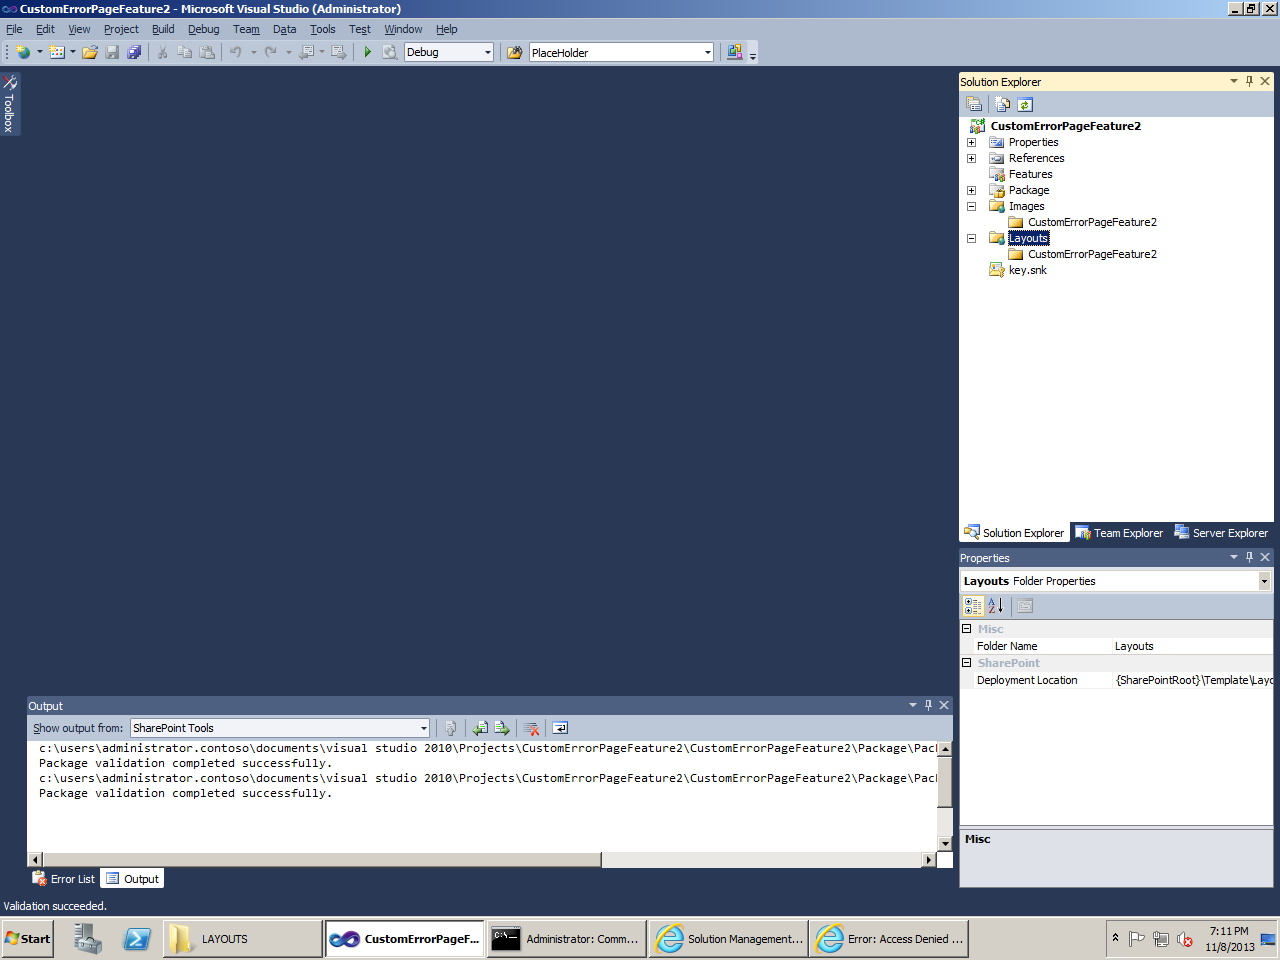This screenshot has height=960, width=1280.
Task: Click the Deployment Location property value
Action: (1192, 680)
